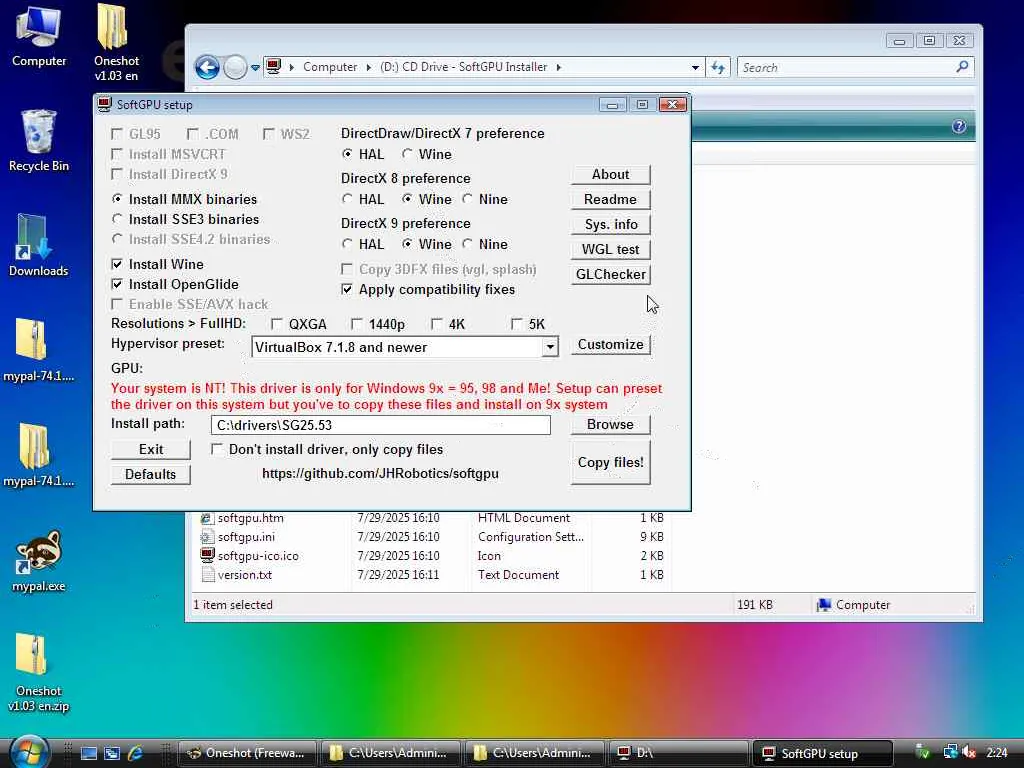Viewport: 1024px width, 768px height.
Task: Launch Internet Explorer from quick launch
Action: click(x=135, y=753)
